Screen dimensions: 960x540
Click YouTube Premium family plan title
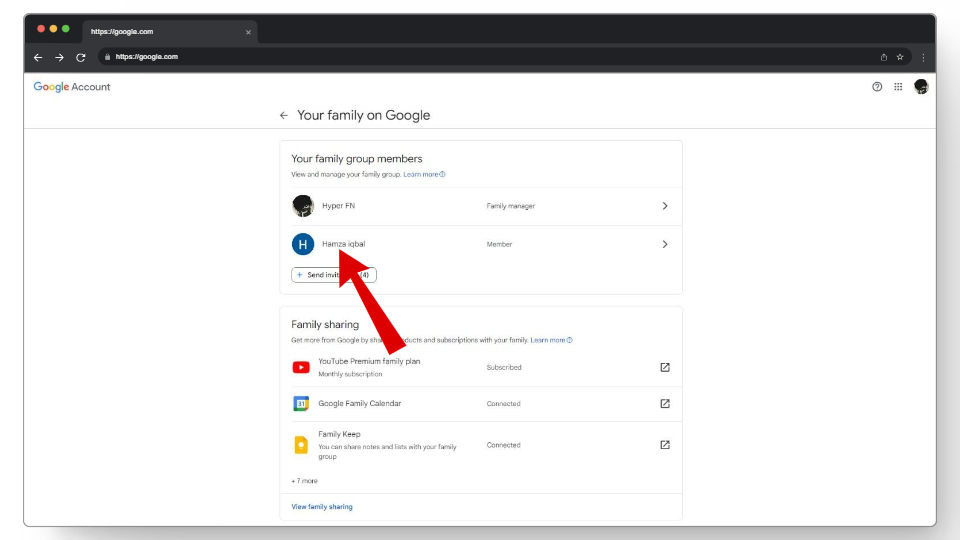369,361
